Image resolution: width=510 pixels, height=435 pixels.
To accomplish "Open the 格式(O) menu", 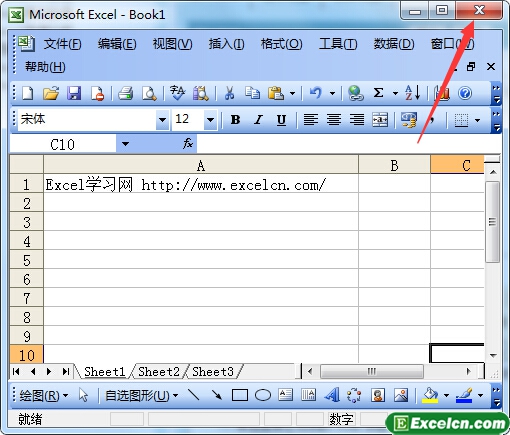I will [x=281, y=44].
